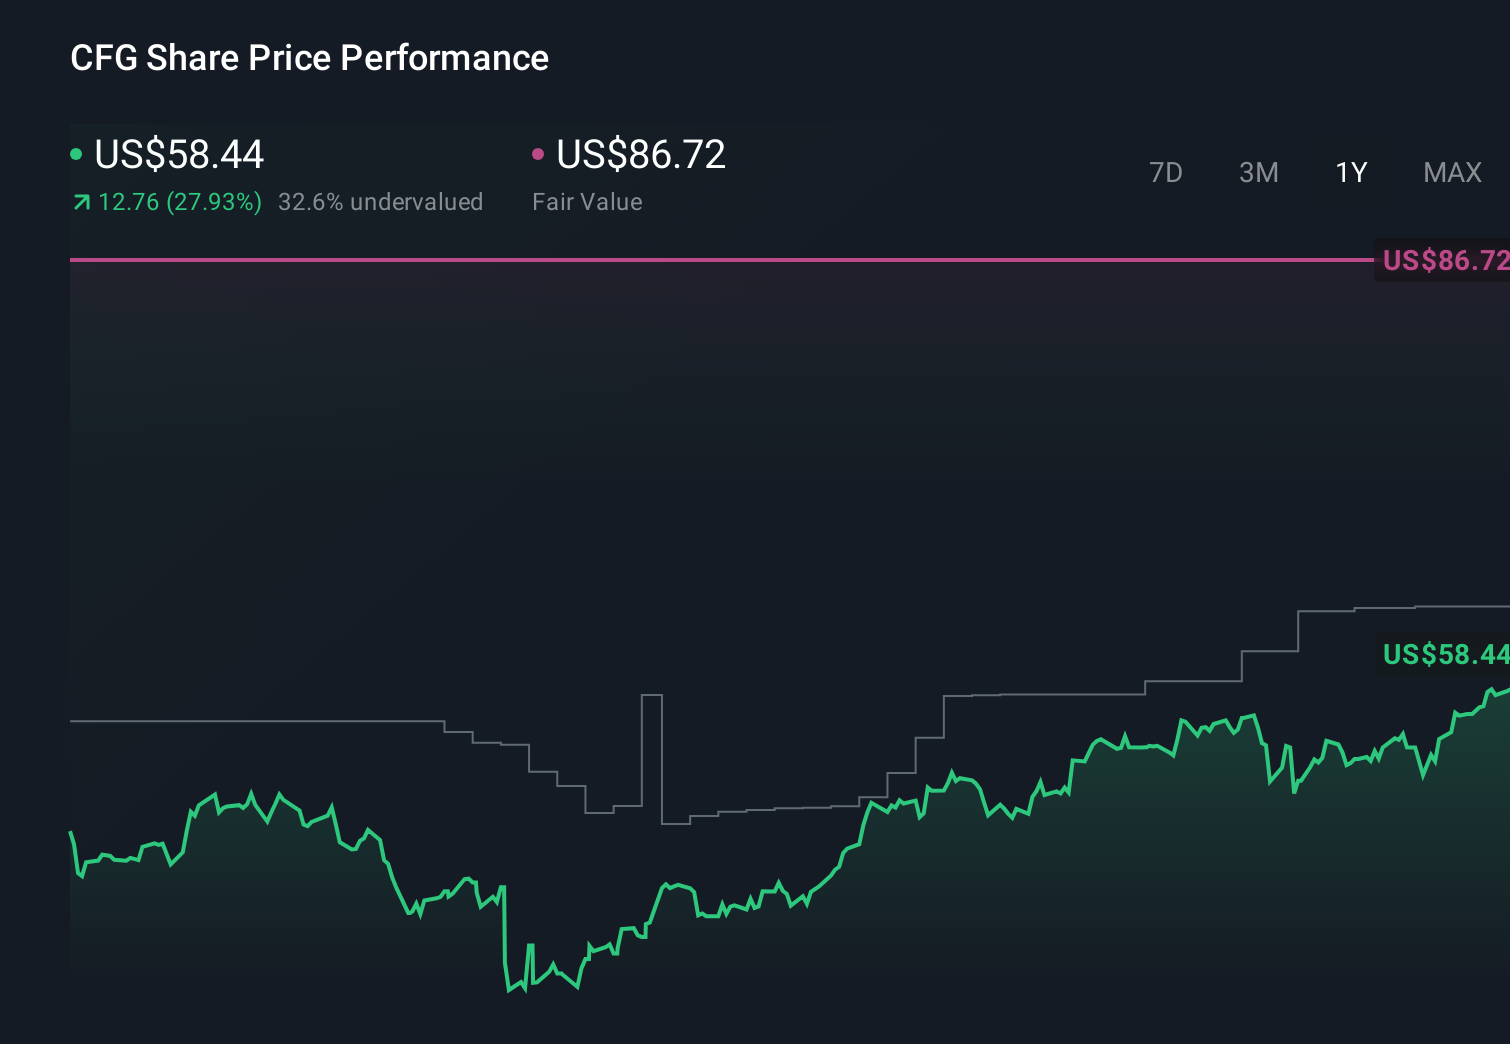Click the green current price indicator dot
The image size is (1510, 1044).
pyautogui.click(x=76, y=154)
